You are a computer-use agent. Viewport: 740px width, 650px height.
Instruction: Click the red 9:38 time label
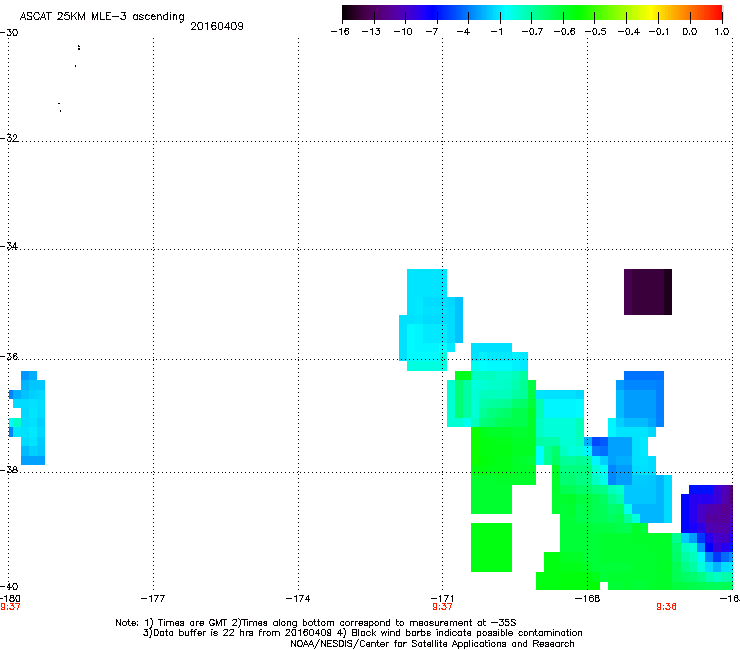coord(666,607)
